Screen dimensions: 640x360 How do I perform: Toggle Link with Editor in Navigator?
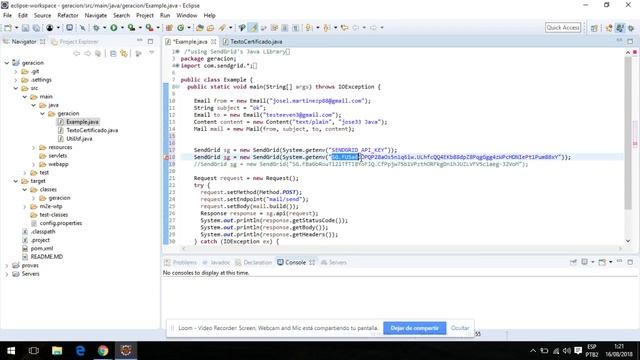pos(124,53)
